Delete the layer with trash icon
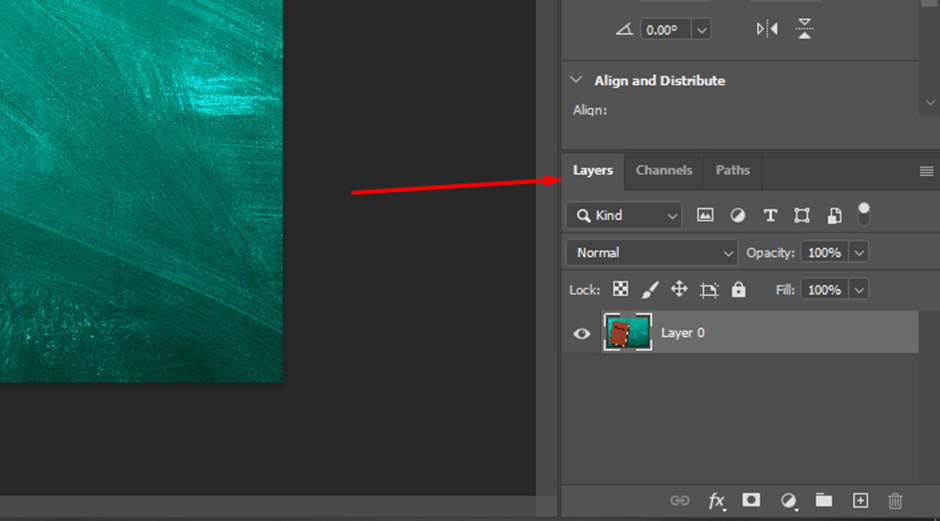The width and height of the screenshot is (940, 521). 895,500
